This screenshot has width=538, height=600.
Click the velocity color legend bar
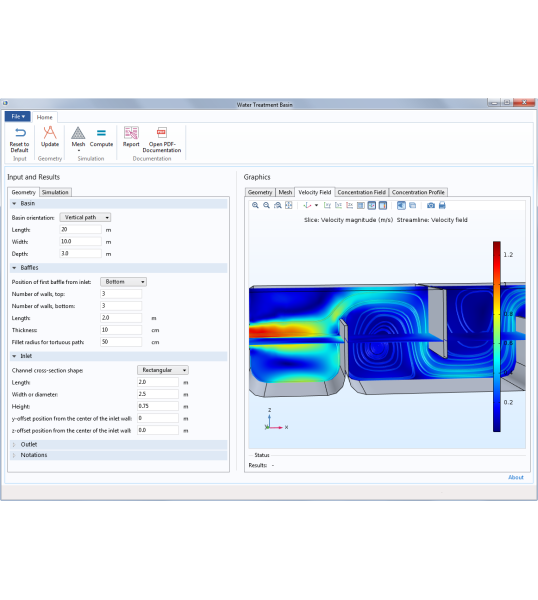pos(497,336)
